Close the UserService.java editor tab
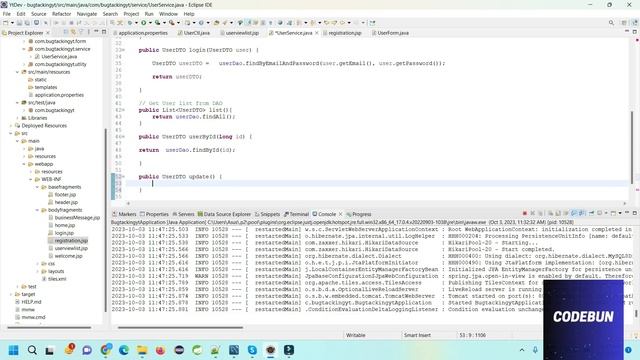The width and height of the screenshot is (640, 360). click(316, 33)
